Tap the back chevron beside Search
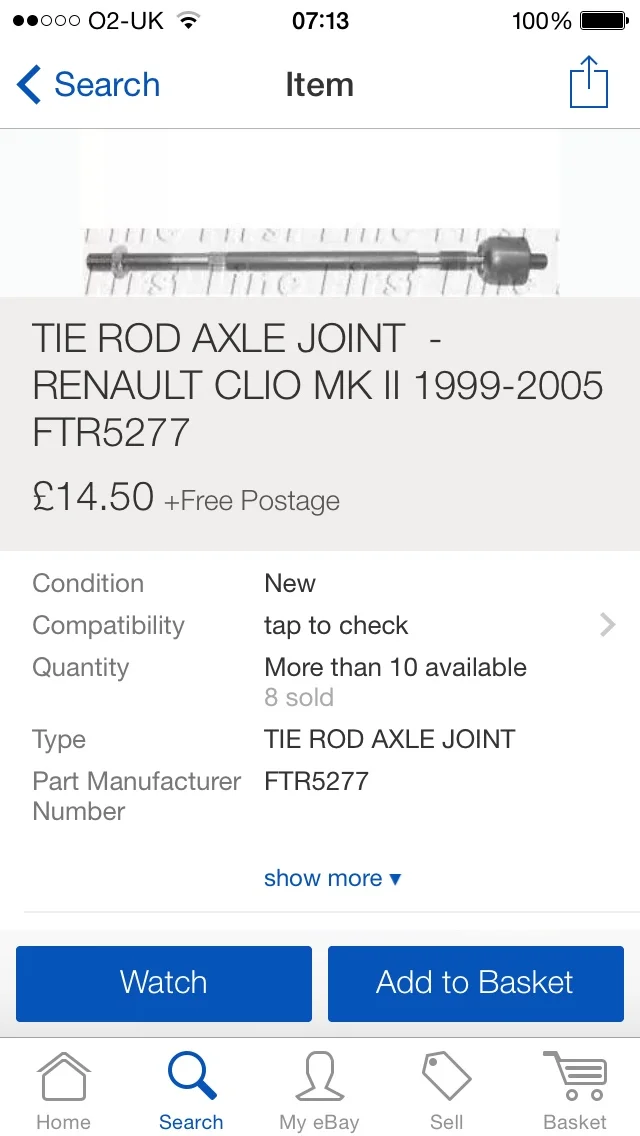The image size is (640, 1136). 29,84
